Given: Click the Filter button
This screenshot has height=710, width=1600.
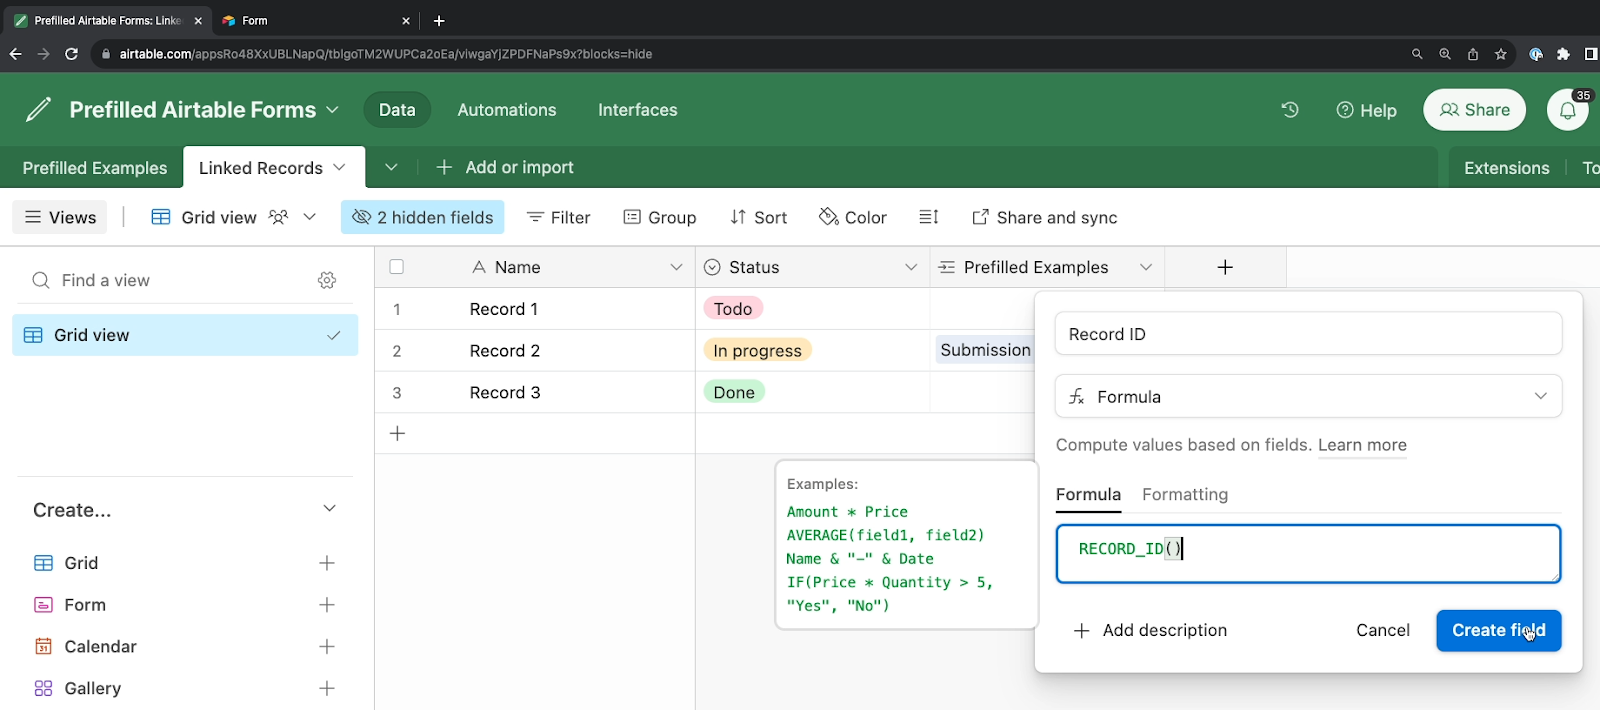Looking at the screenshot, I should click(x=558, y=217).
